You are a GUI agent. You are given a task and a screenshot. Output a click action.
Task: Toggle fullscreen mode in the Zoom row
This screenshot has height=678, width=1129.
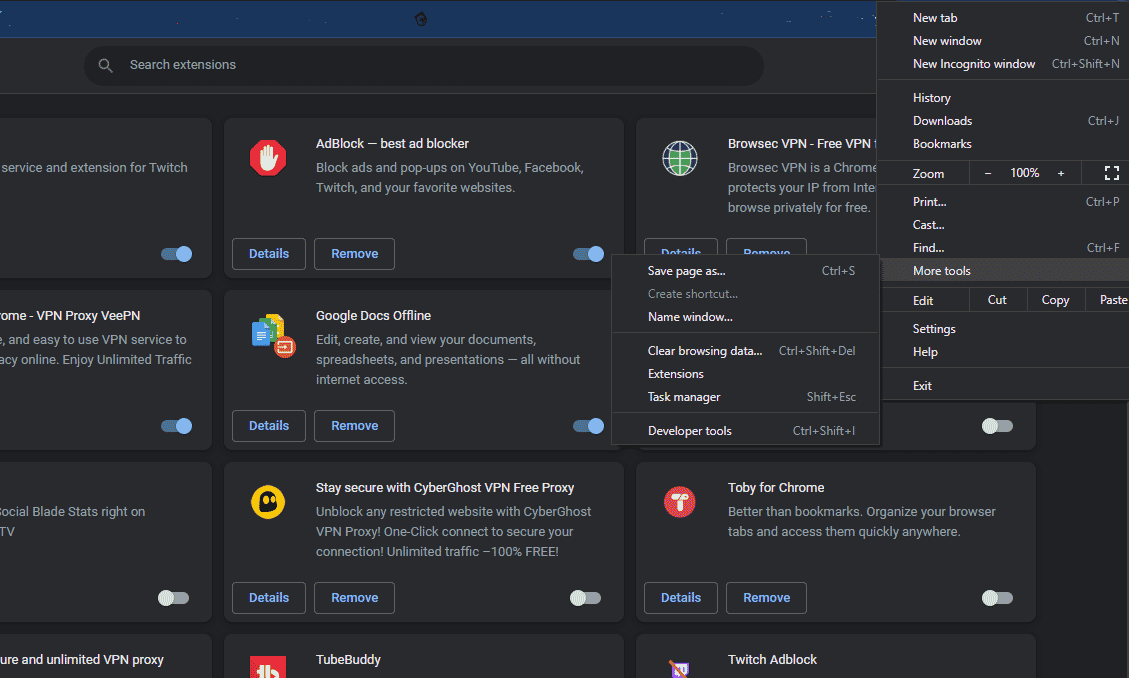[1112, 173]
